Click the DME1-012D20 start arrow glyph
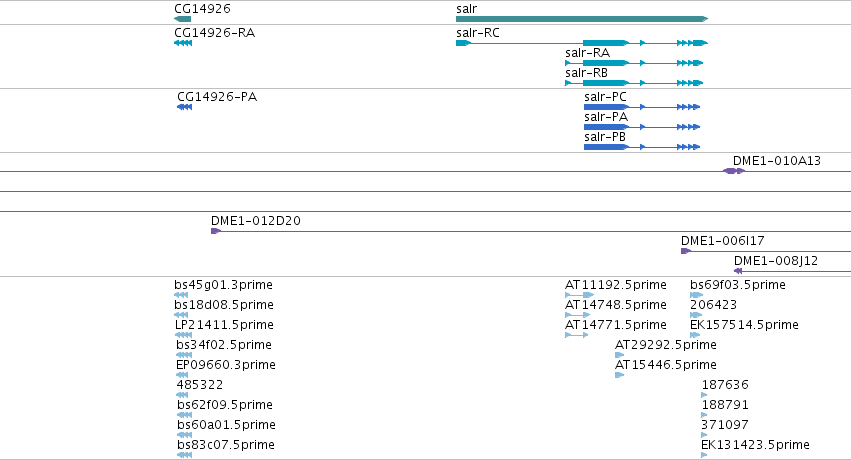 click(215, 231)
